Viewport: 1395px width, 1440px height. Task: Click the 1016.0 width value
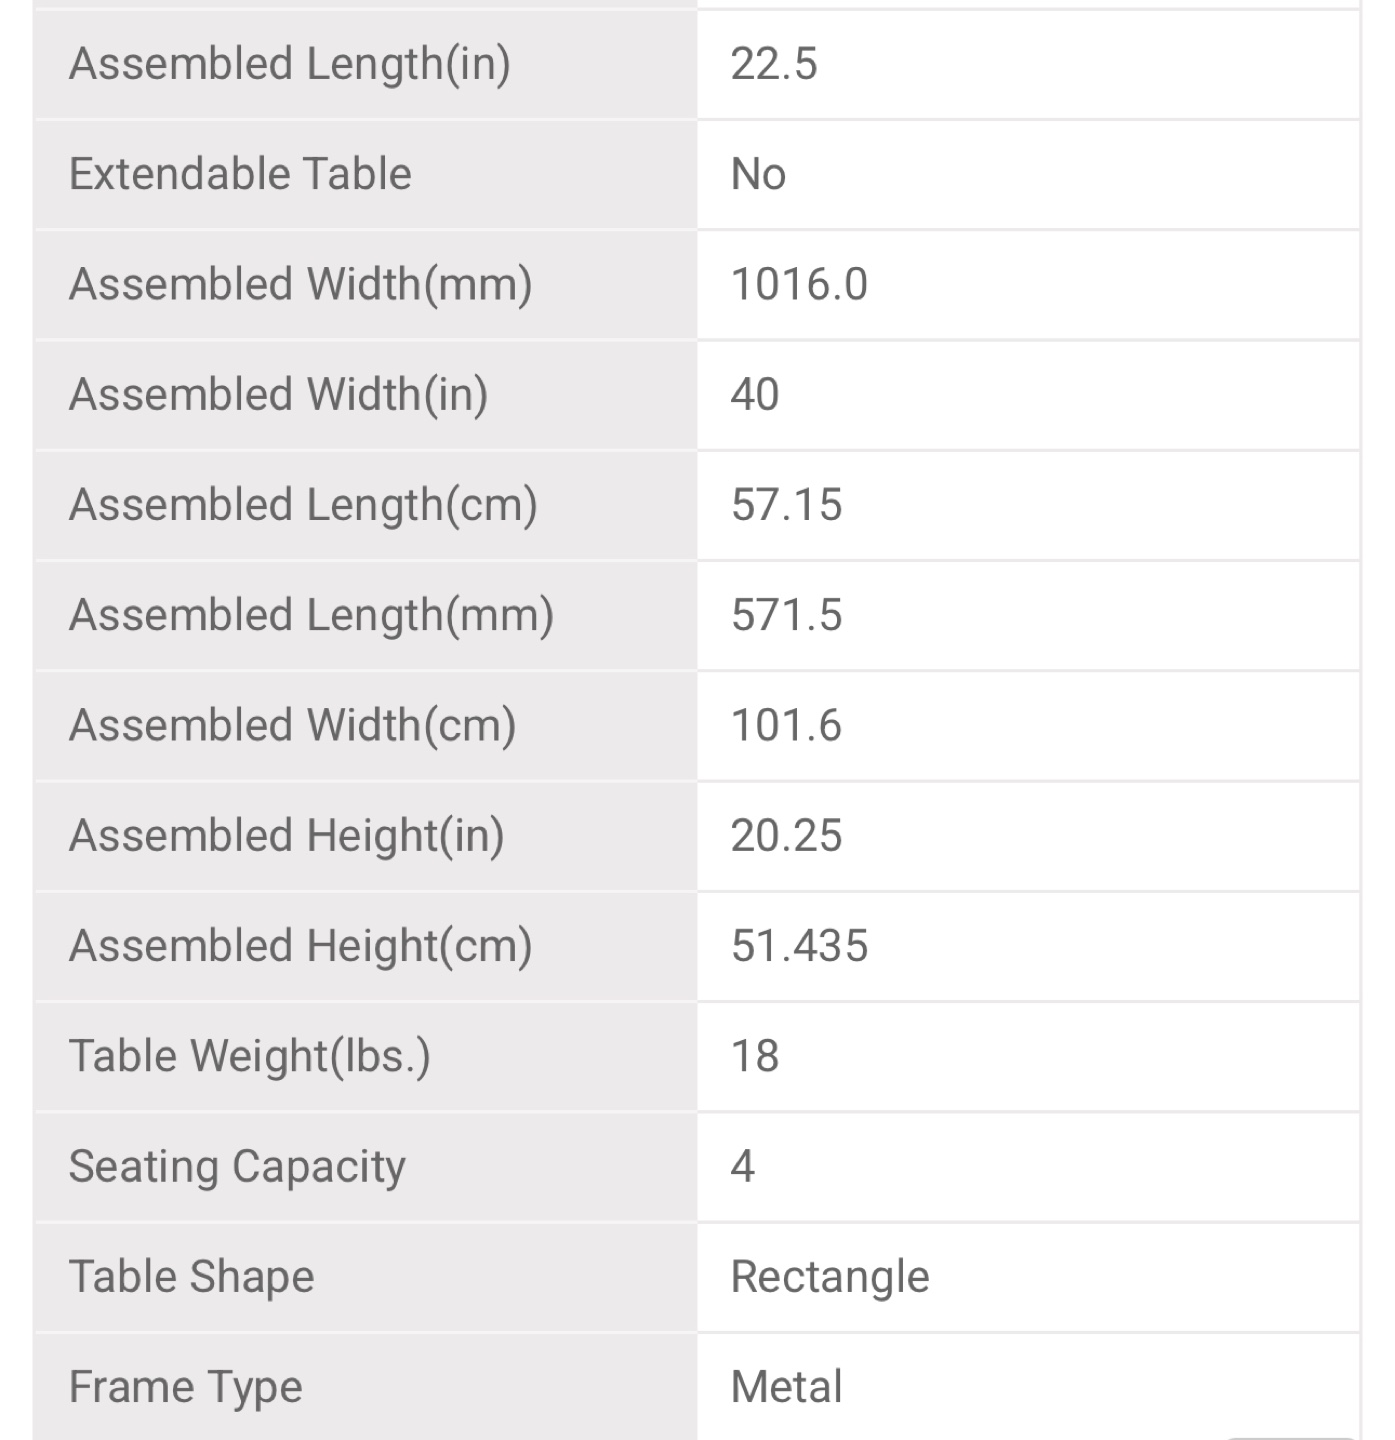(x=799, y=285)
